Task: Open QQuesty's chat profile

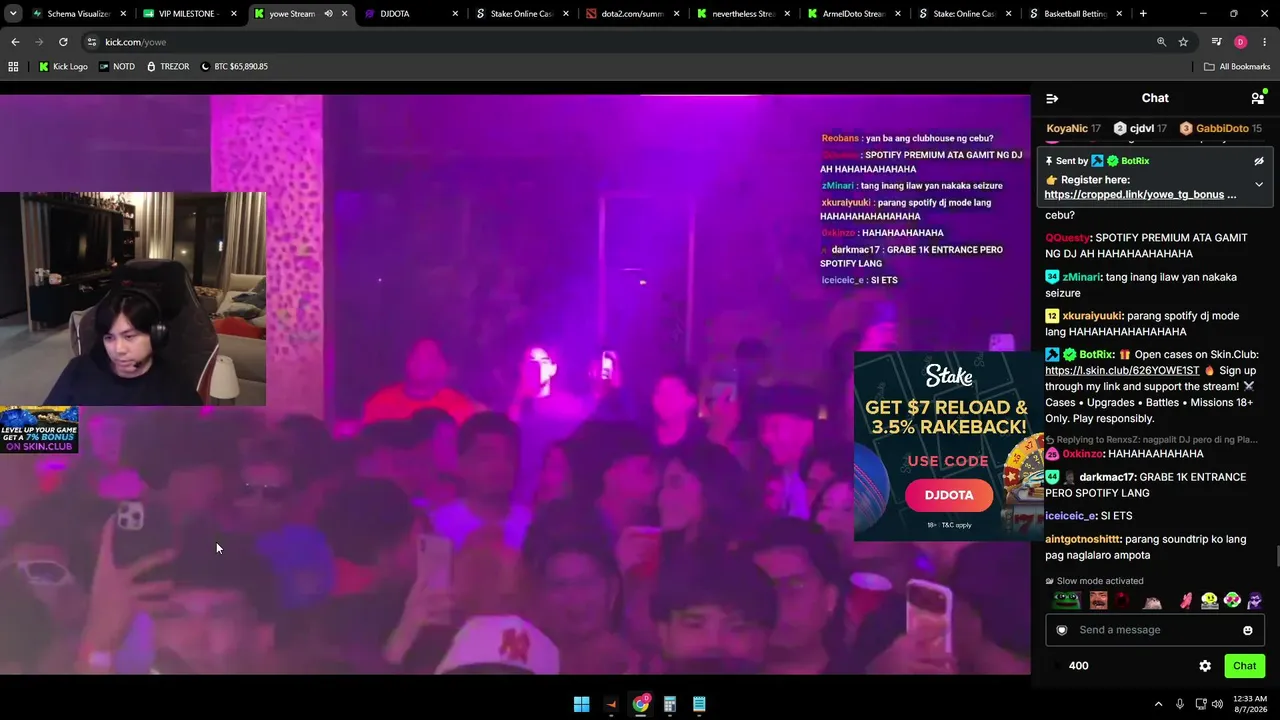Action: pyautogui.click(x=1067, y=238)
